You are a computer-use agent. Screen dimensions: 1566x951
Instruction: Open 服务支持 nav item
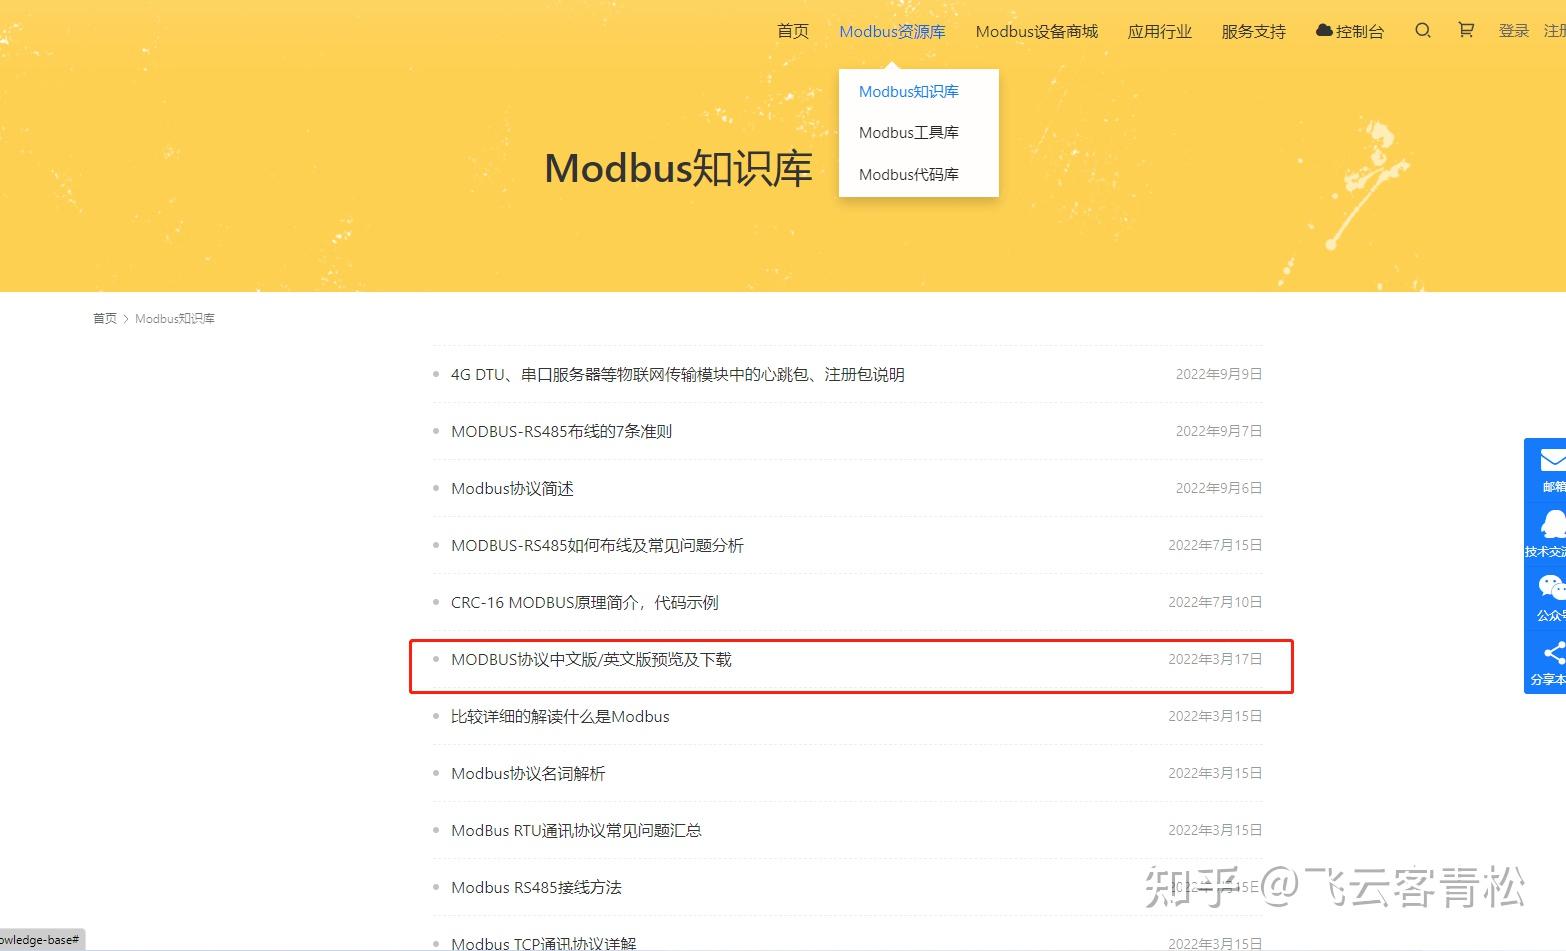coord(1253,31)
